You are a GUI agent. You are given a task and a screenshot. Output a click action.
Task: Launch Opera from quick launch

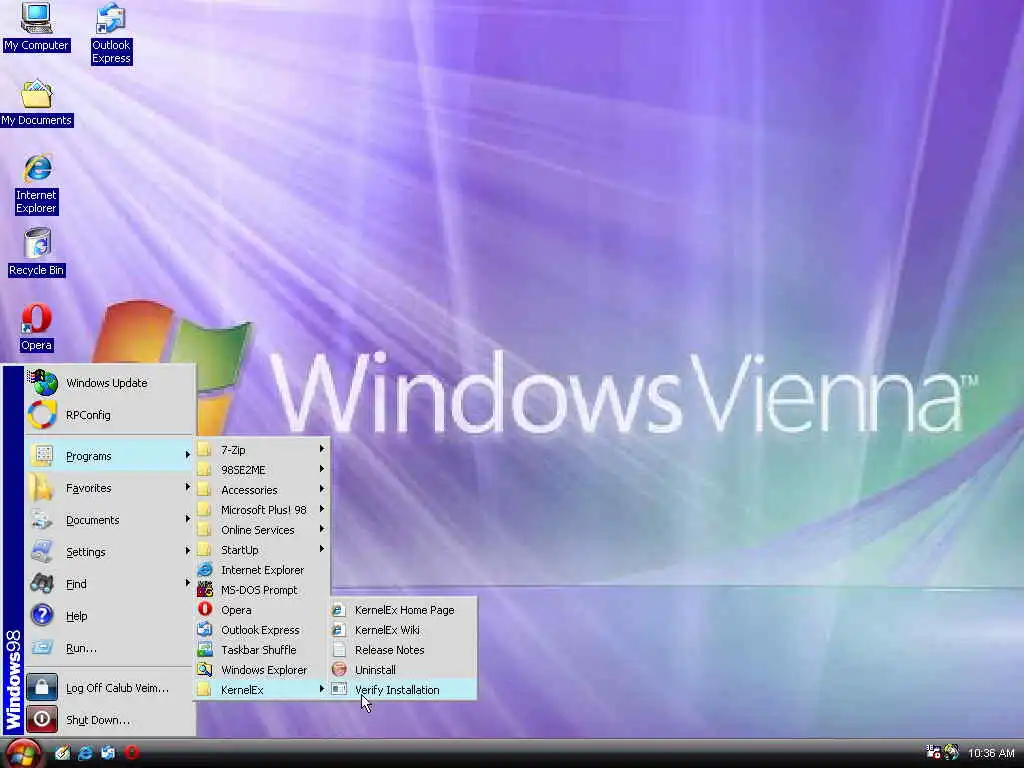(132, 753)
